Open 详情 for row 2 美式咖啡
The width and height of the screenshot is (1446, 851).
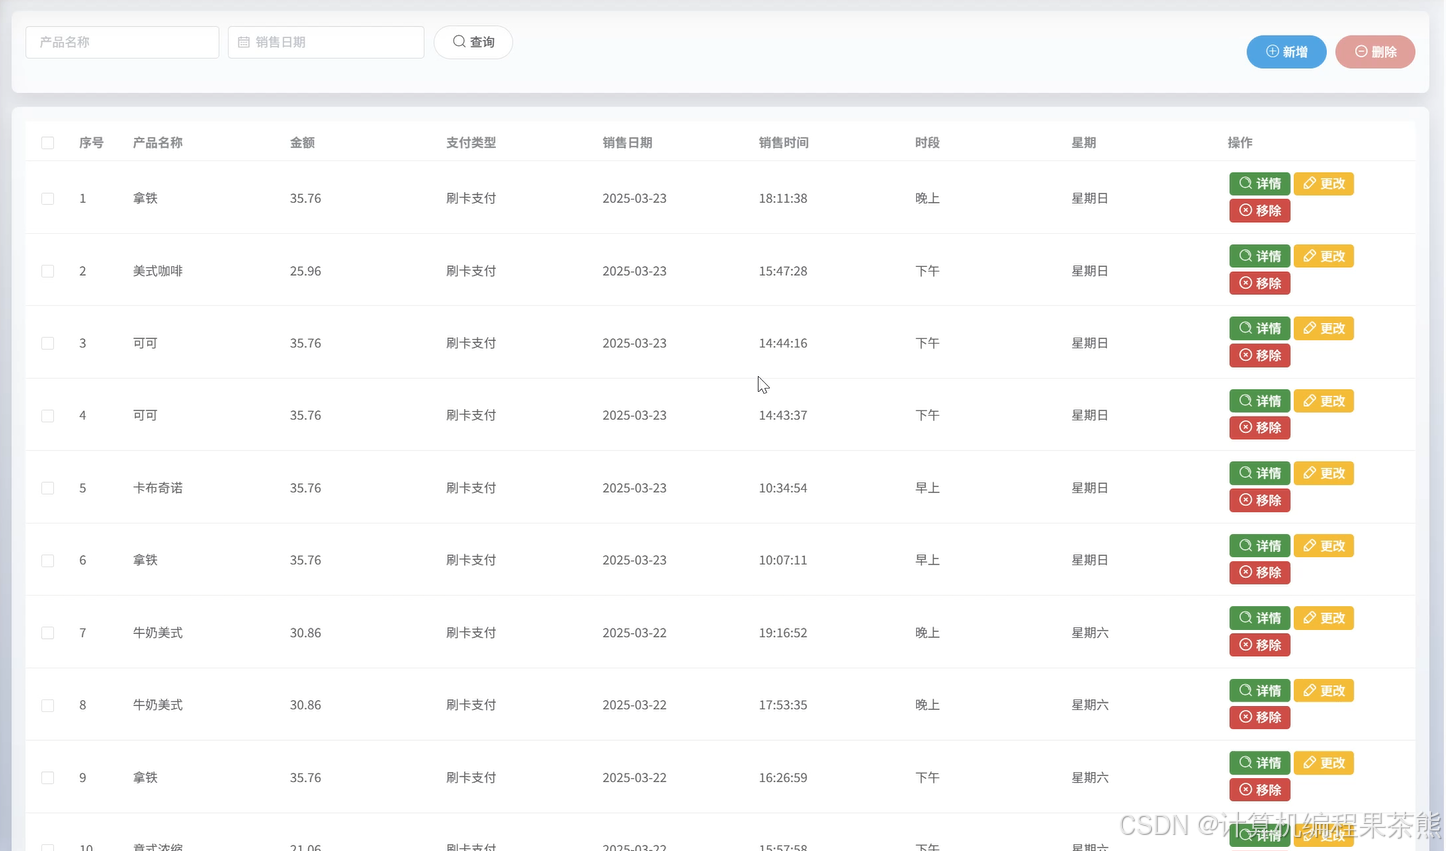tap(1259, 256)
